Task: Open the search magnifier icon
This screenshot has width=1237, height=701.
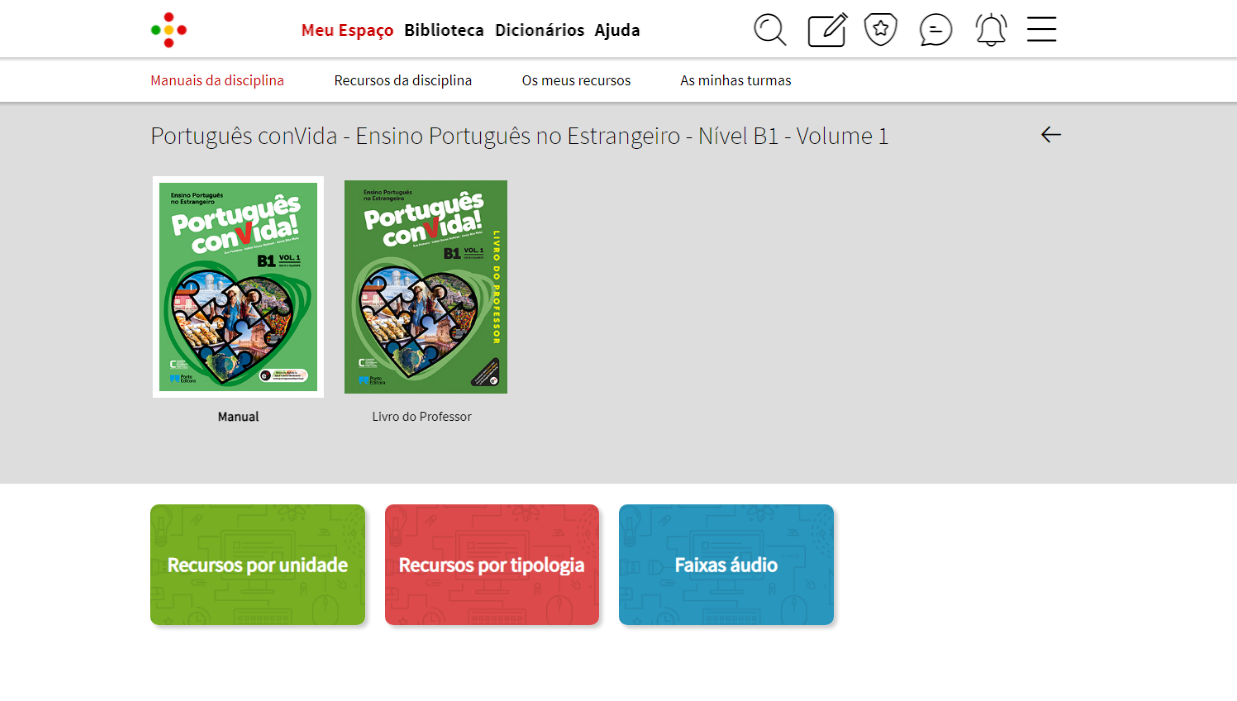Action: coord(770,30)
